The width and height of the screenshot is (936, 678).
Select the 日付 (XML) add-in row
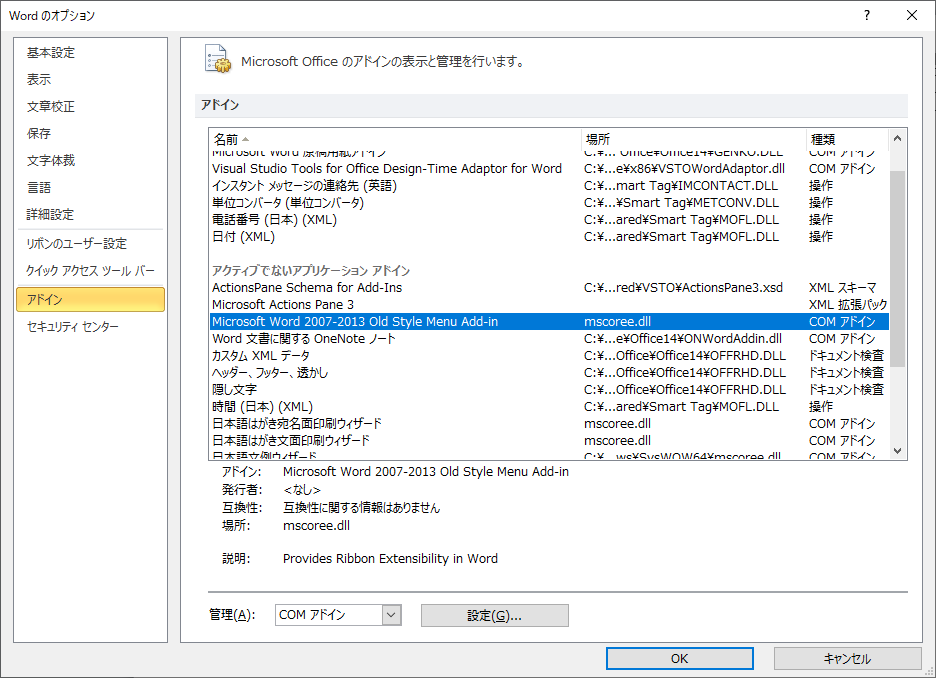tap(549, 237)
